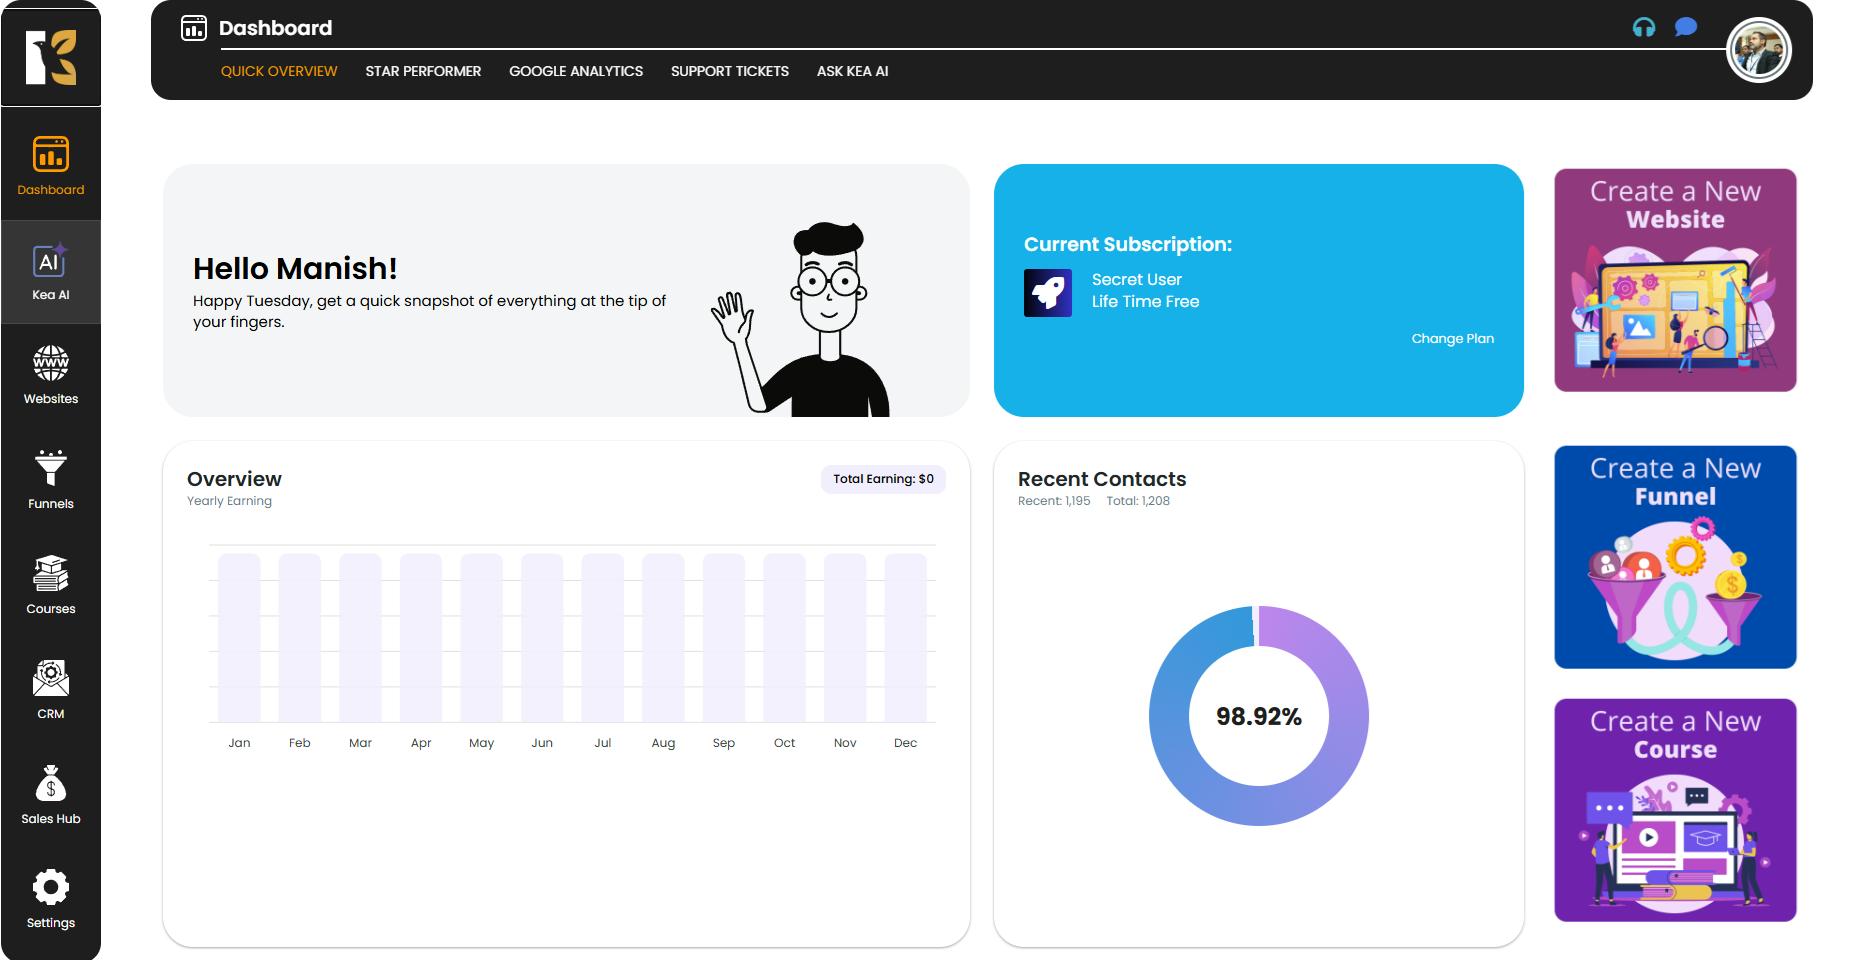This screenshot has height=972, width=1858.
Task: Open the user profile avatar
Action: click(x=1758, y=51)
